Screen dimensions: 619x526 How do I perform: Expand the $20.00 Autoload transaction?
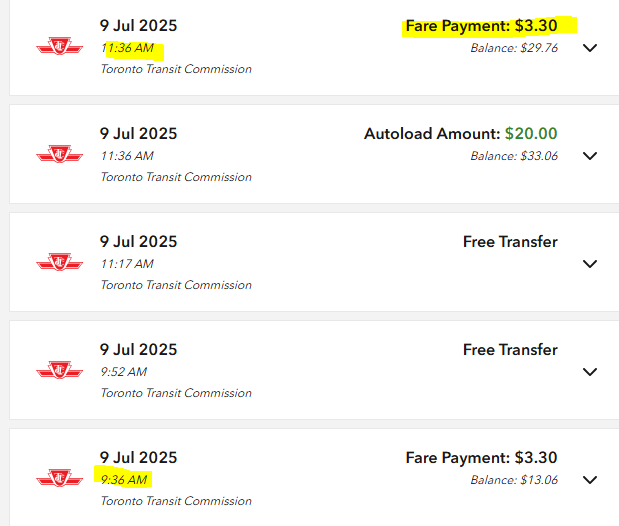pos(590,156)
